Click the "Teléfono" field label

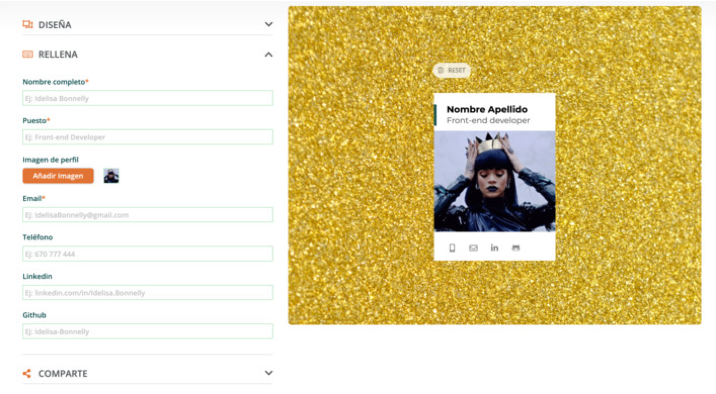click(x=37, y=237)
